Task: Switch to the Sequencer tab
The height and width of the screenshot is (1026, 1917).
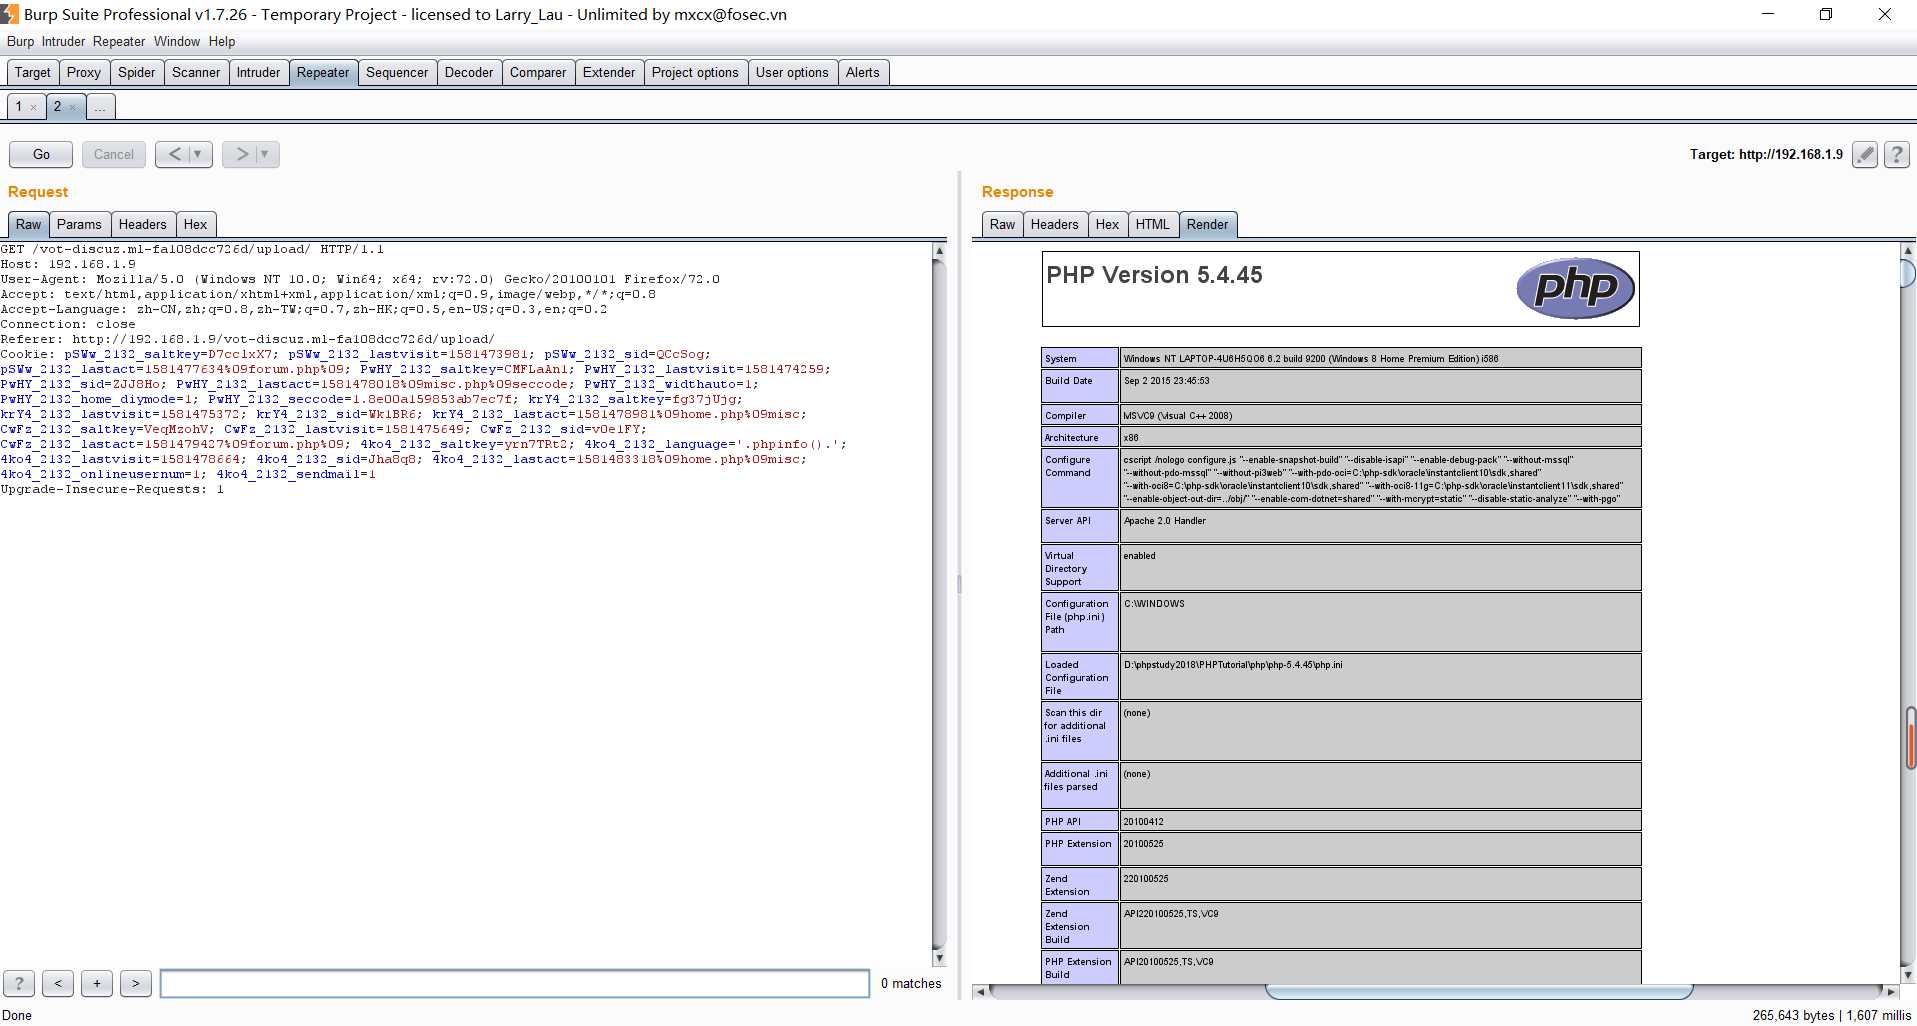Action: [x=397, y=72]
